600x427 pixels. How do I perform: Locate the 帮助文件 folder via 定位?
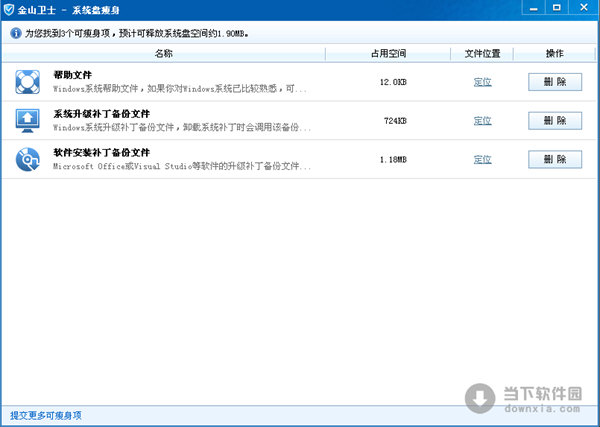482,82
